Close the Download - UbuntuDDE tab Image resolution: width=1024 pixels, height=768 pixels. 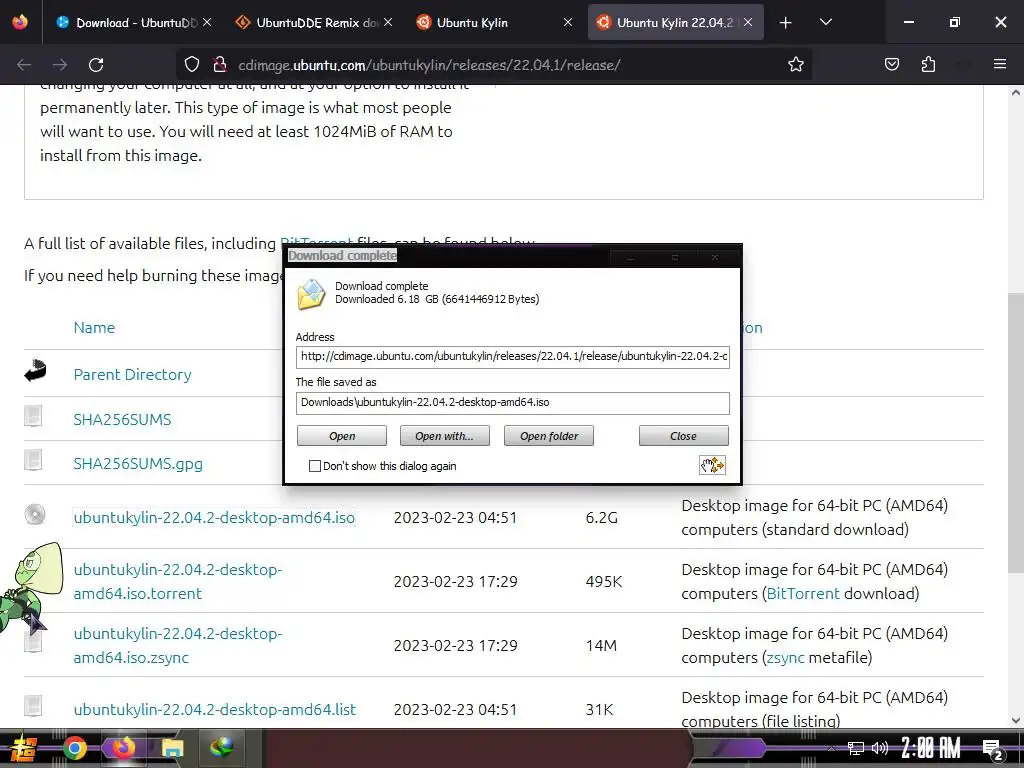tap(207, 22)
